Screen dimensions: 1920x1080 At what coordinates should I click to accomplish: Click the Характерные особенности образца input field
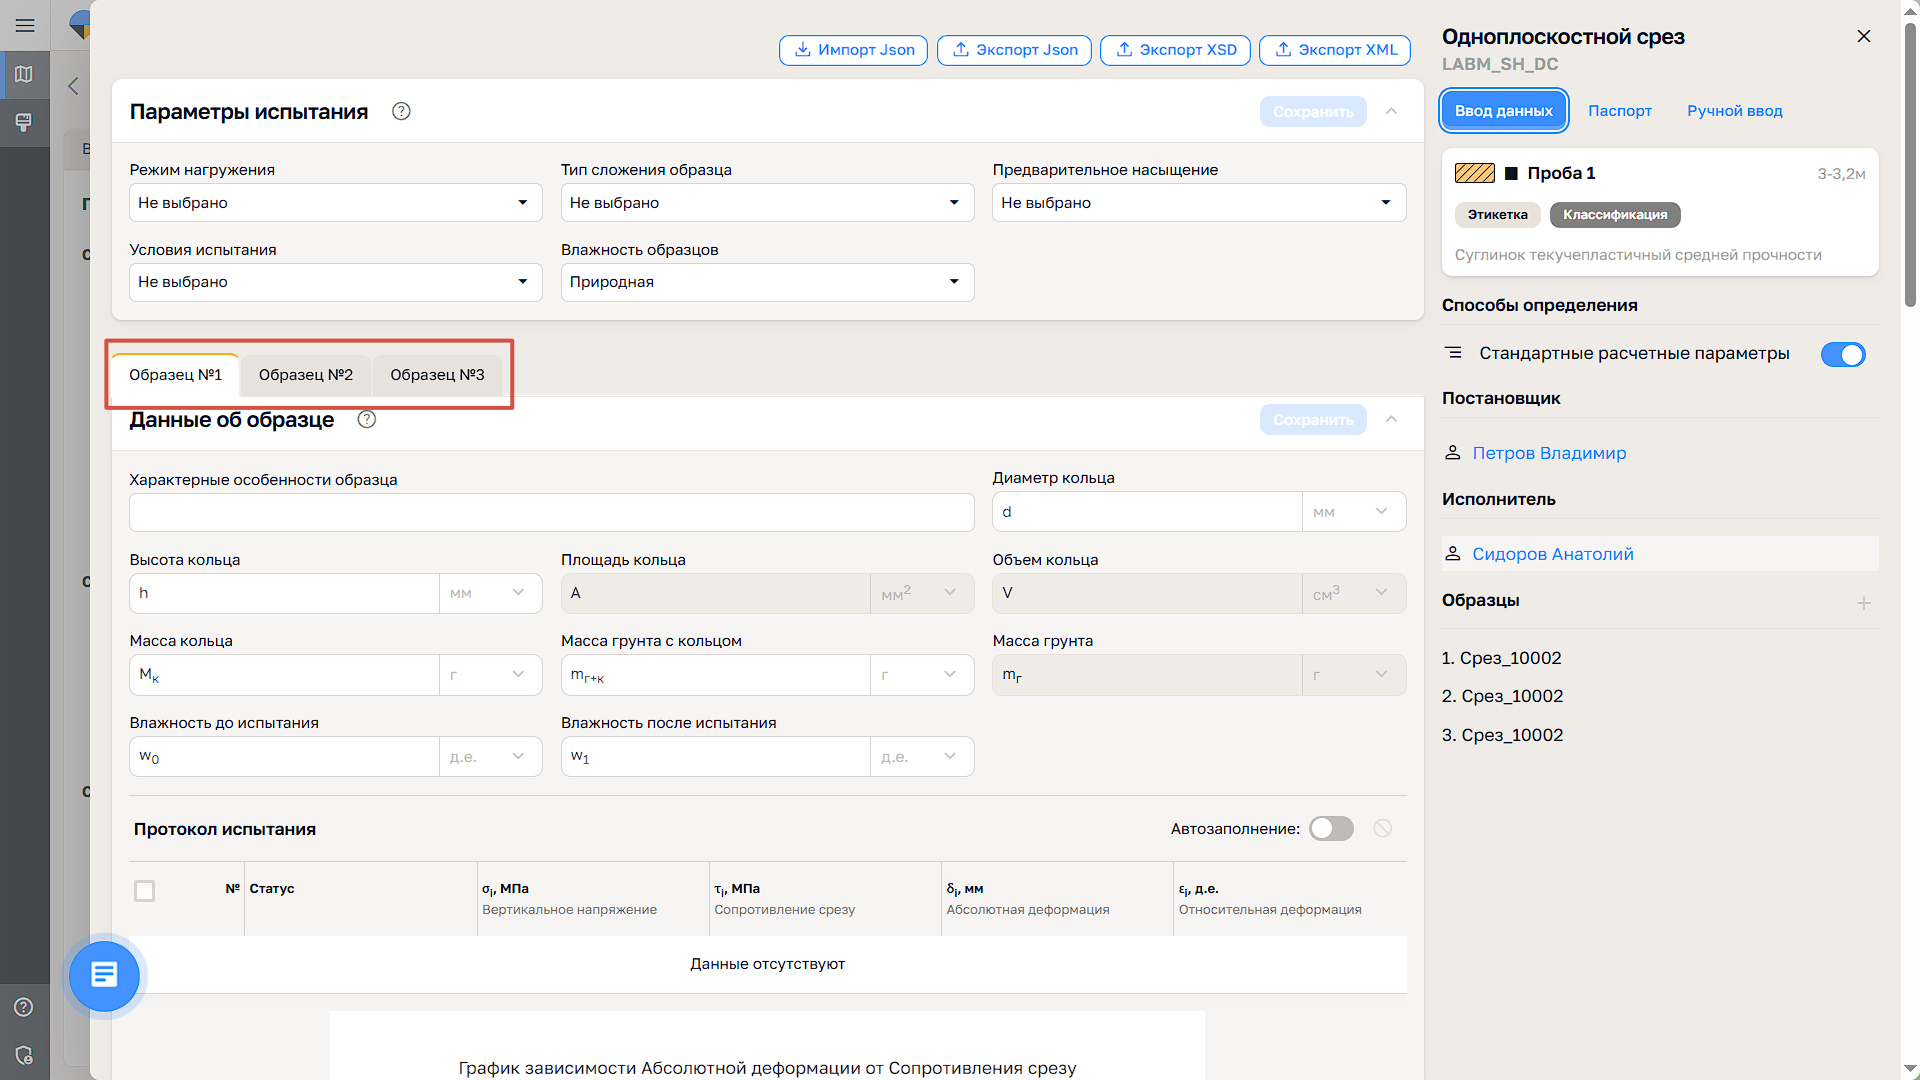(551, 512)
